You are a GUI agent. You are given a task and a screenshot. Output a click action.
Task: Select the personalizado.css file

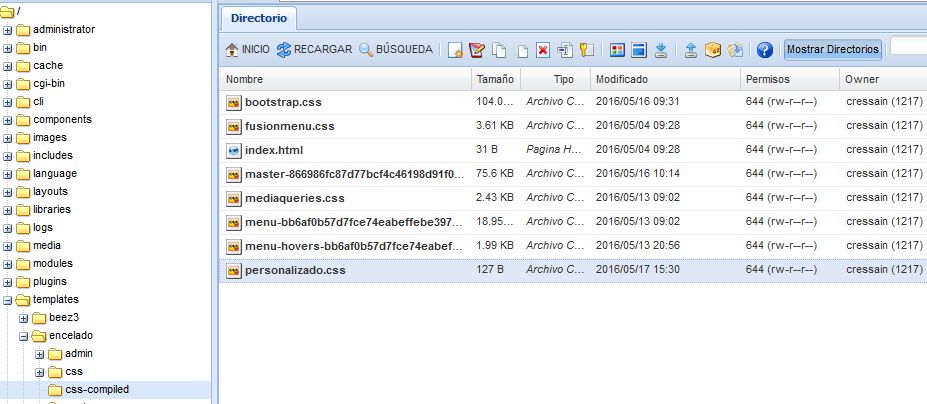pos(295,270)
